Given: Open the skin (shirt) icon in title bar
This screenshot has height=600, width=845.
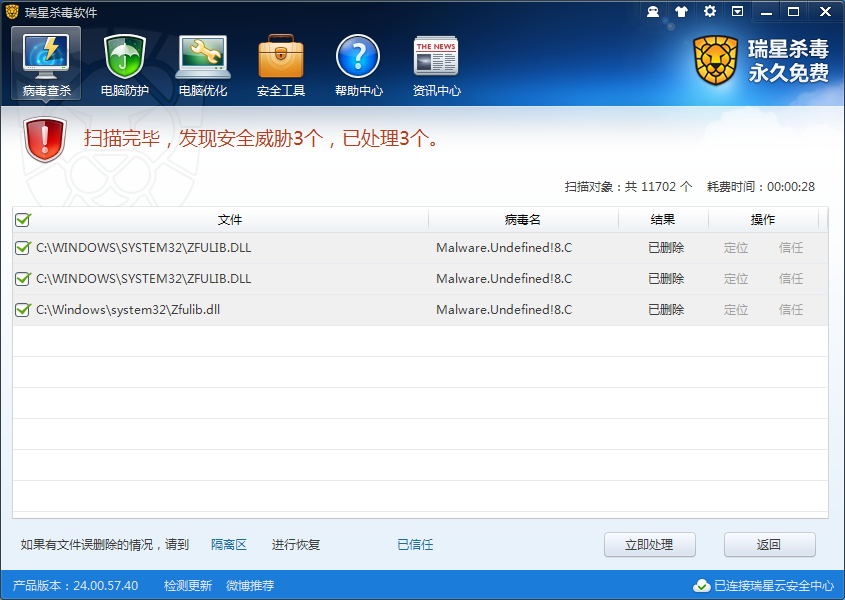Looking at the screenshot, I should [681, 11].
